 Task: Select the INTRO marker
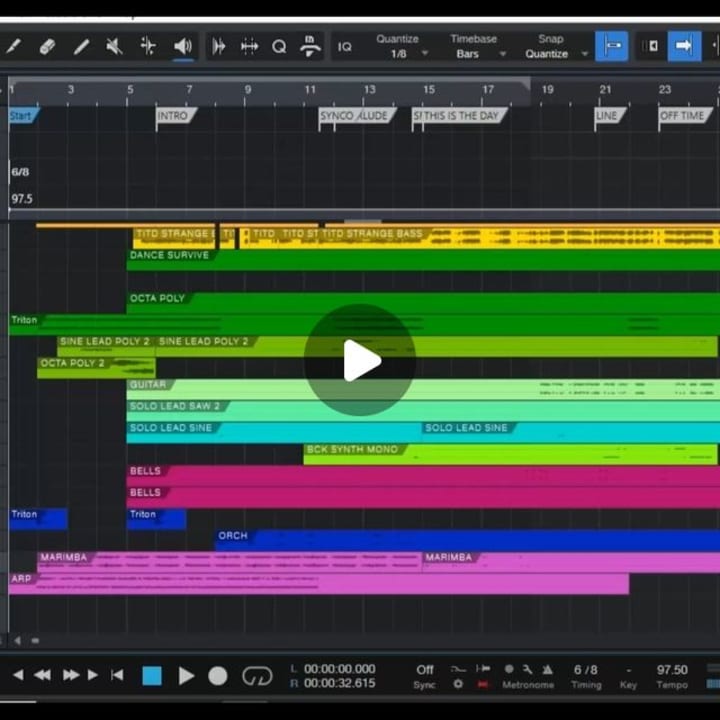coord(175,116)
